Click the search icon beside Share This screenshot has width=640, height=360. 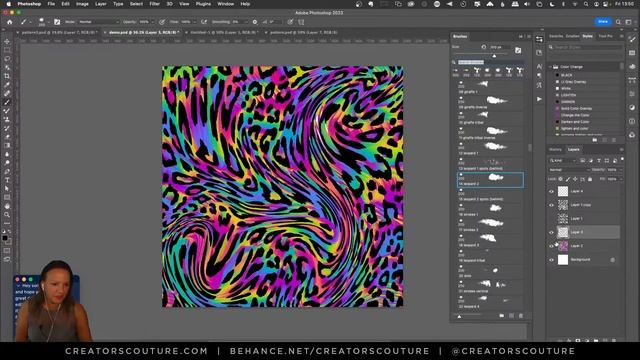tap(618, 22)
